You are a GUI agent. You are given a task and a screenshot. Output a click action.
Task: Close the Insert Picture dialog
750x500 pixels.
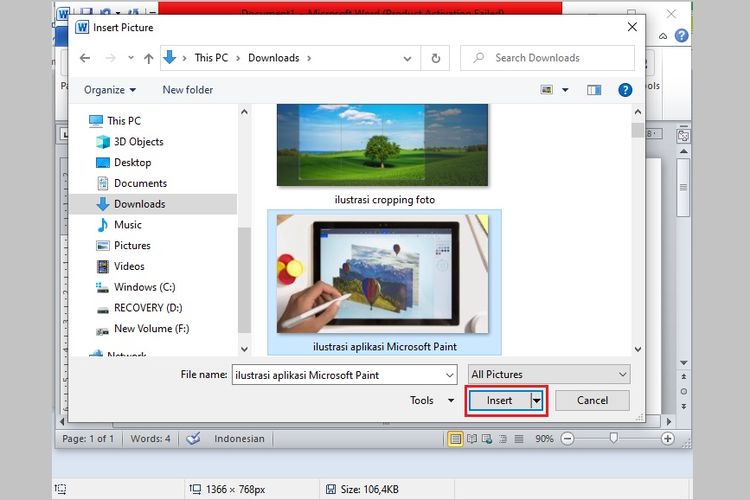pos(632,27)
